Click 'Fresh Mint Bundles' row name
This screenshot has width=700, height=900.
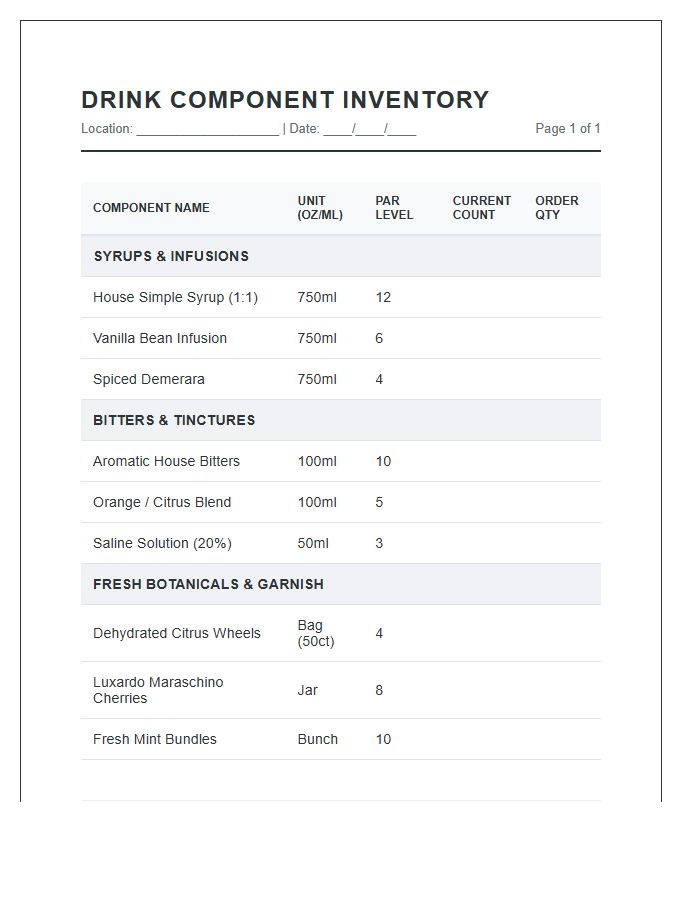155,739
